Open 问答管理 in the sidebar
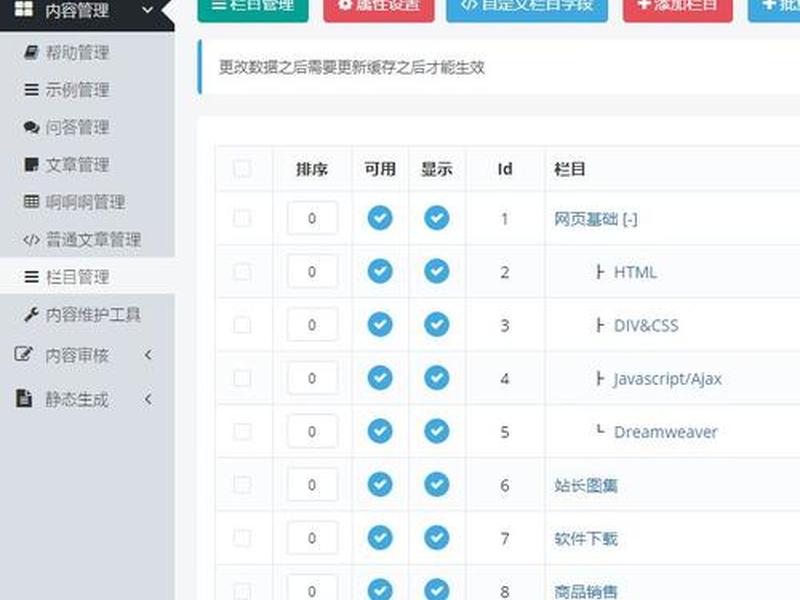Viewport: 800px width, 600px height. (78, 127)
